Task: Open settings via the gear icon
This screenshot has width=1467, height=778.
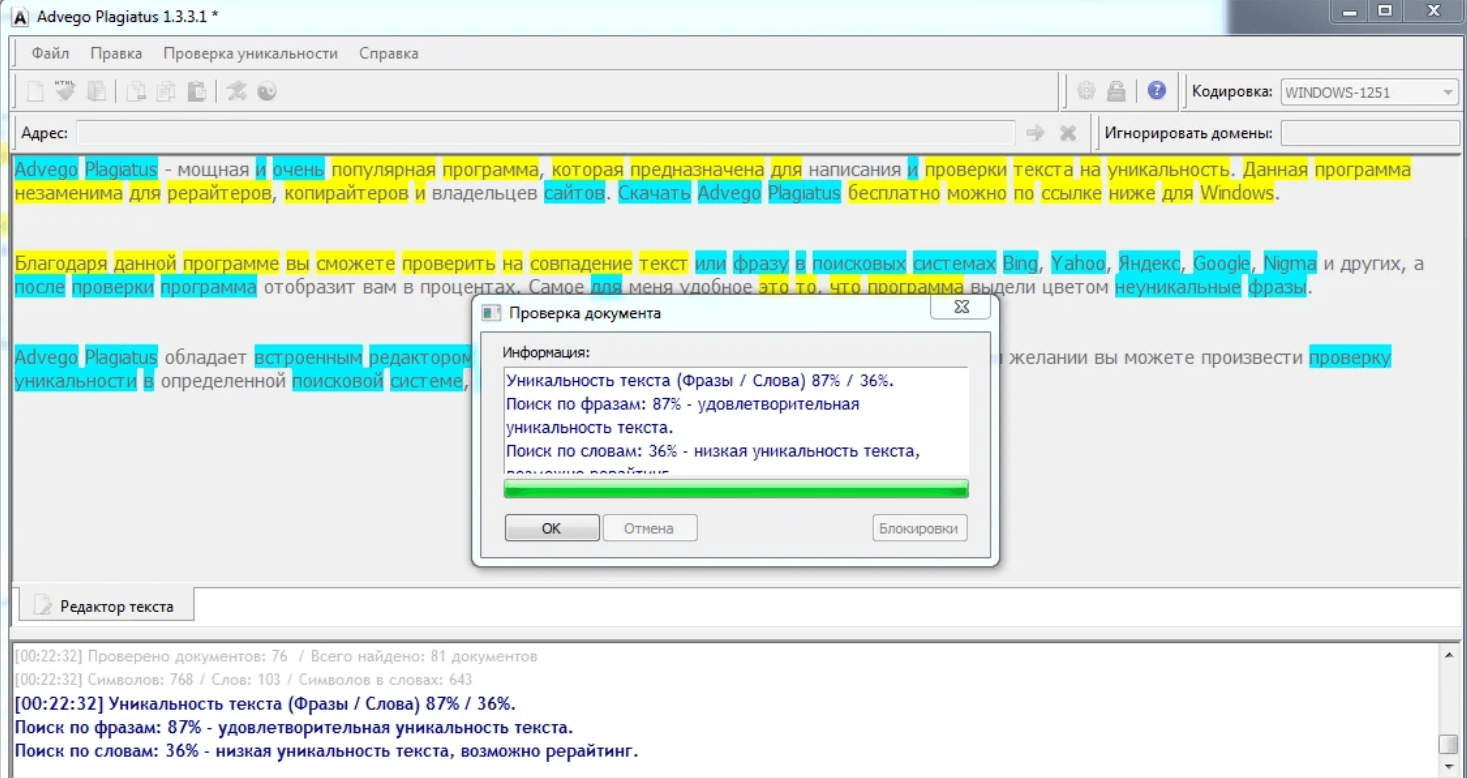Action: pos(1086,92)
